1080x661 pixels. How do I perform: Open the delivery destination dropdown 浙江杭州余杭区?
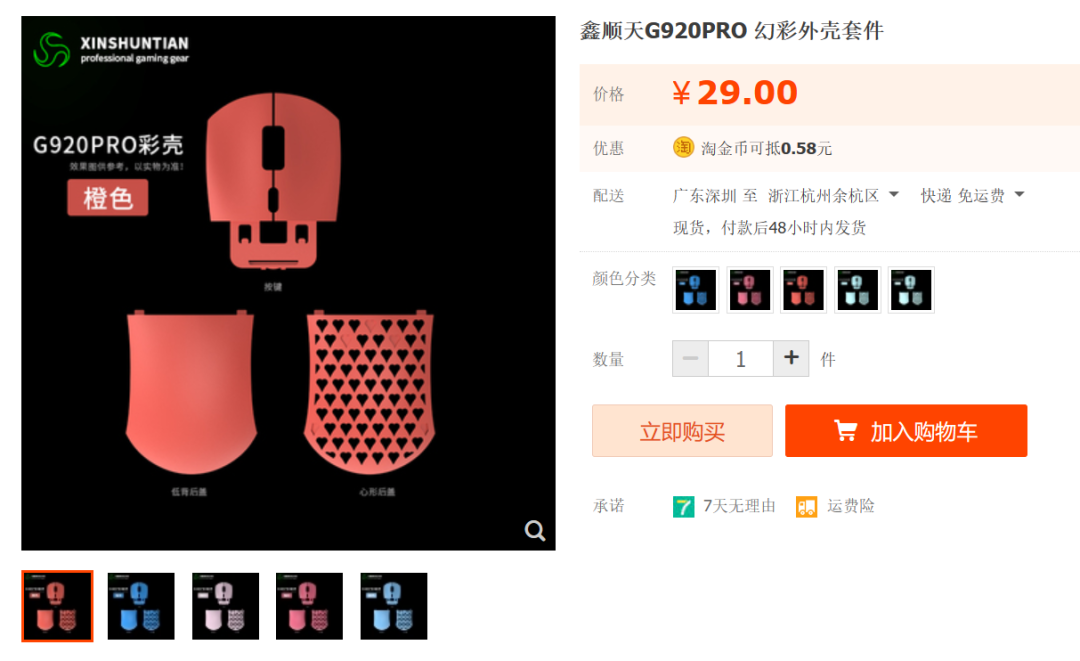point(833,196)
